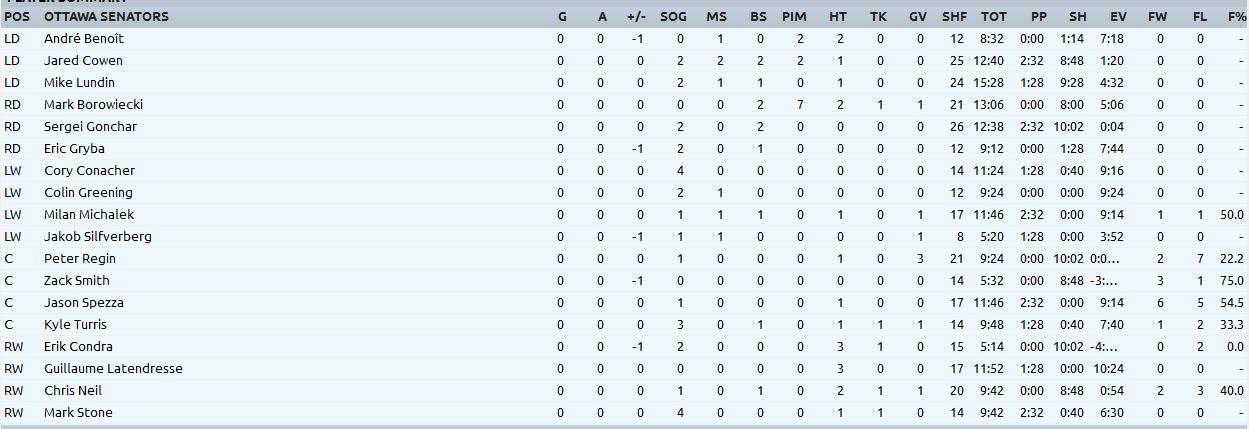Sort players by the FW header

pyautogui.click(x=1157, y=16)
